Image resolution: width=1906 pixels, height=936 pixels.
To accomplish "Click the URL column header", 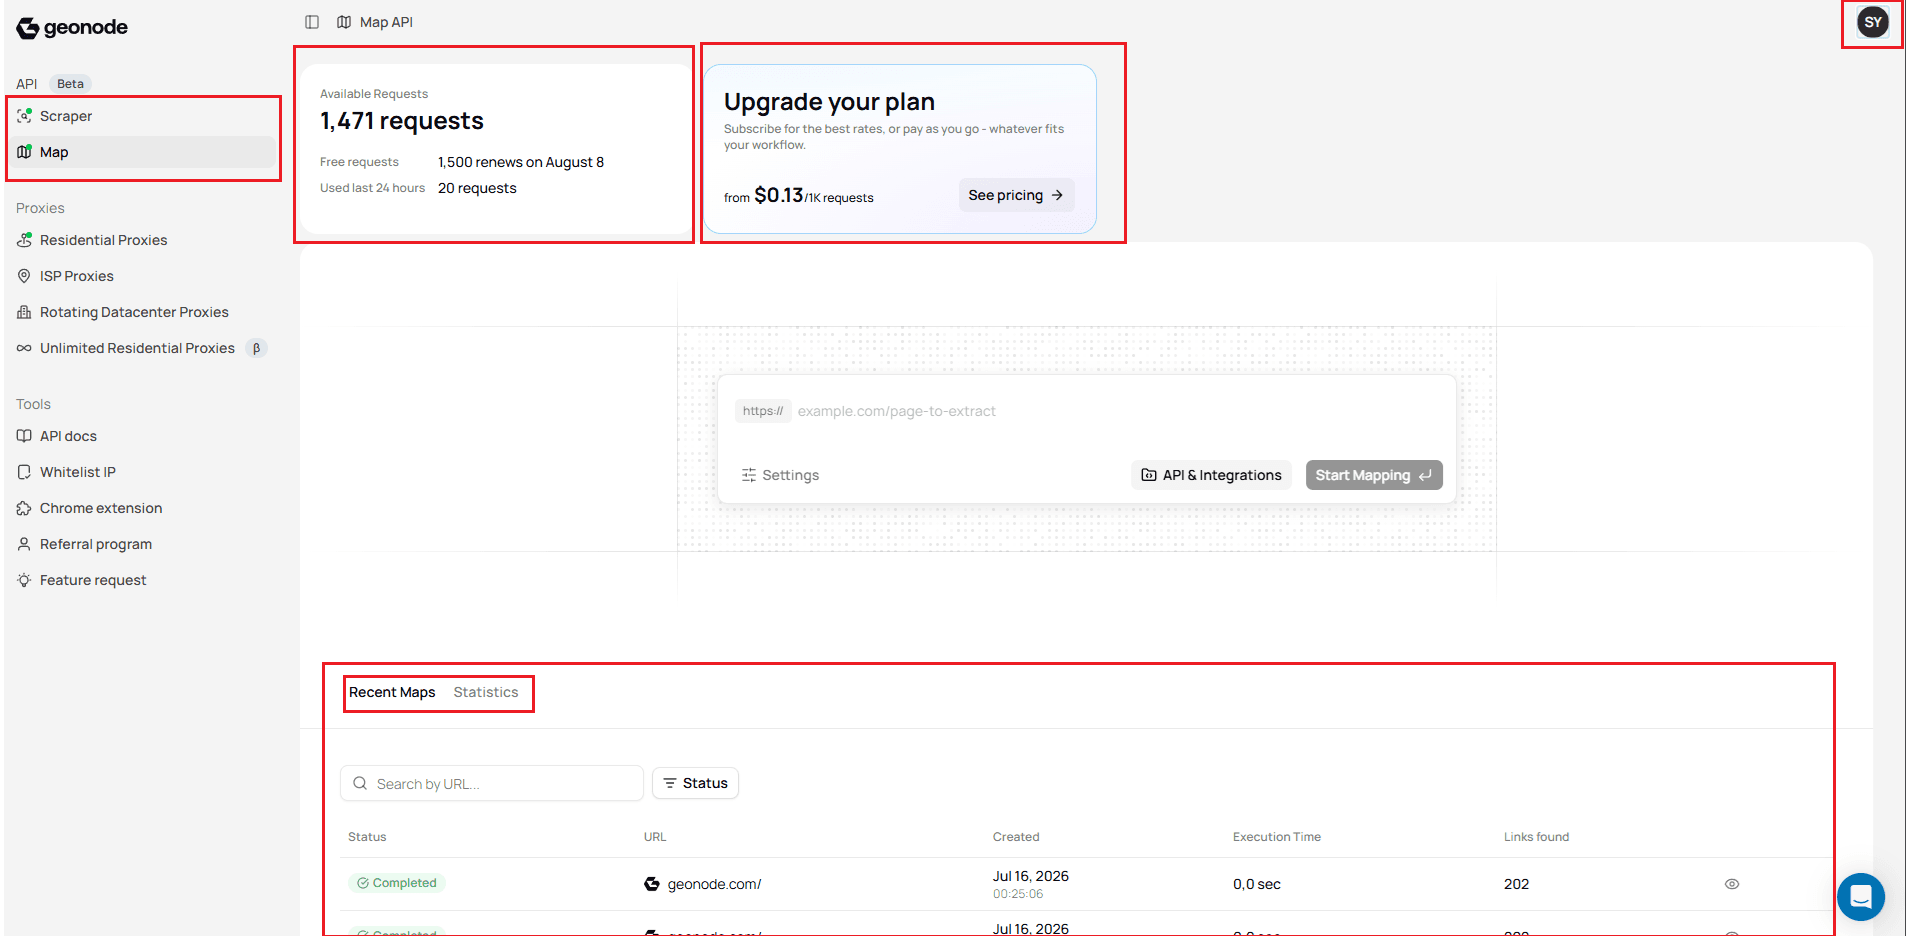I will point(655,837).
